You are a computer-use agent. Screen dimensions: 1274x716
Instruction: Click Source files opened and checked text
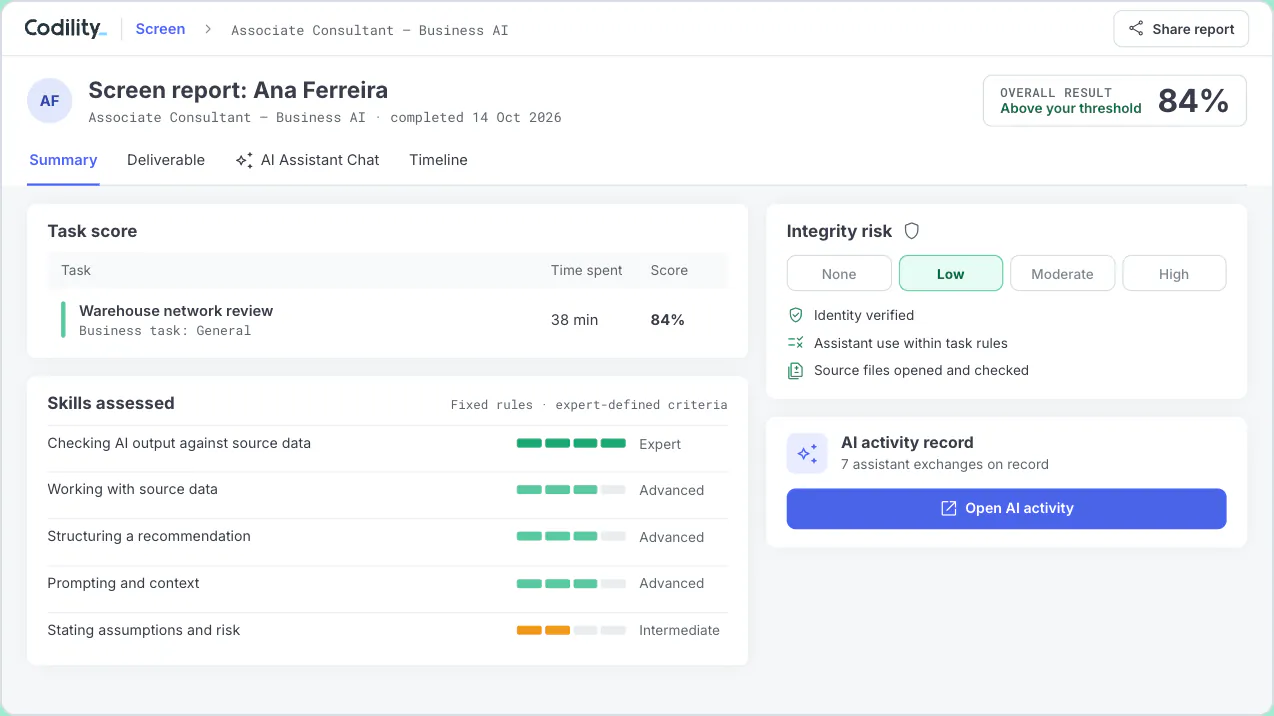921,370
